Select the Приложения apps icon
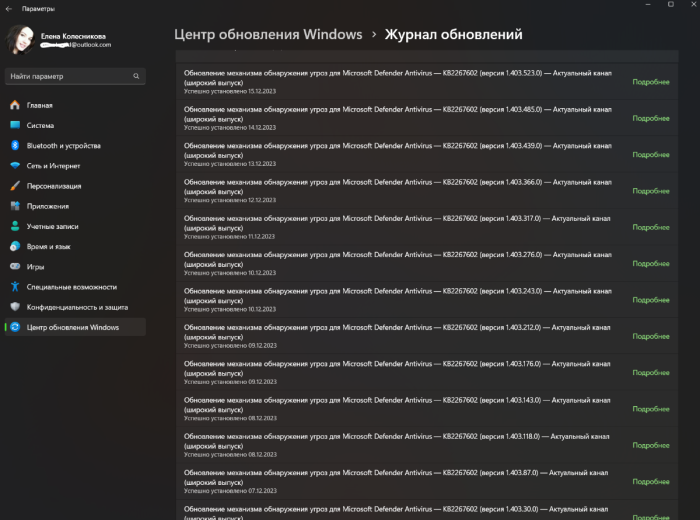 click(x=15, y=206)
